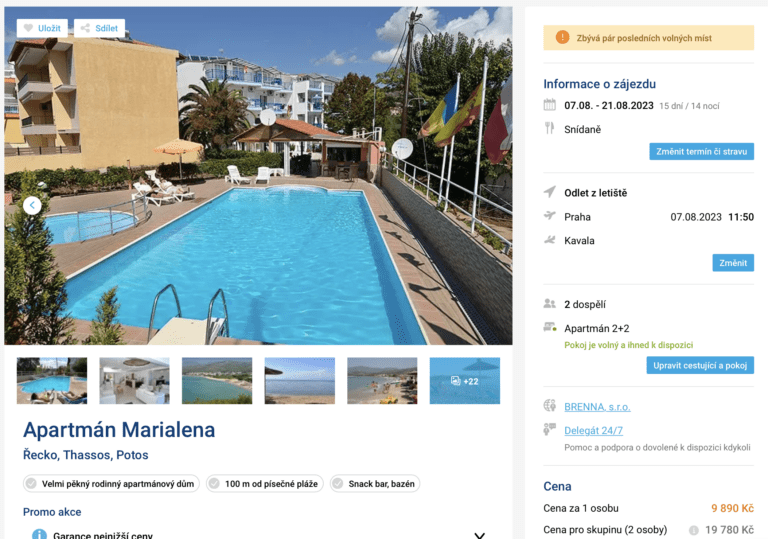Click the check mark on family apartment tag
This screenshot has height=539, width=768.
click(x=31, y=484)
